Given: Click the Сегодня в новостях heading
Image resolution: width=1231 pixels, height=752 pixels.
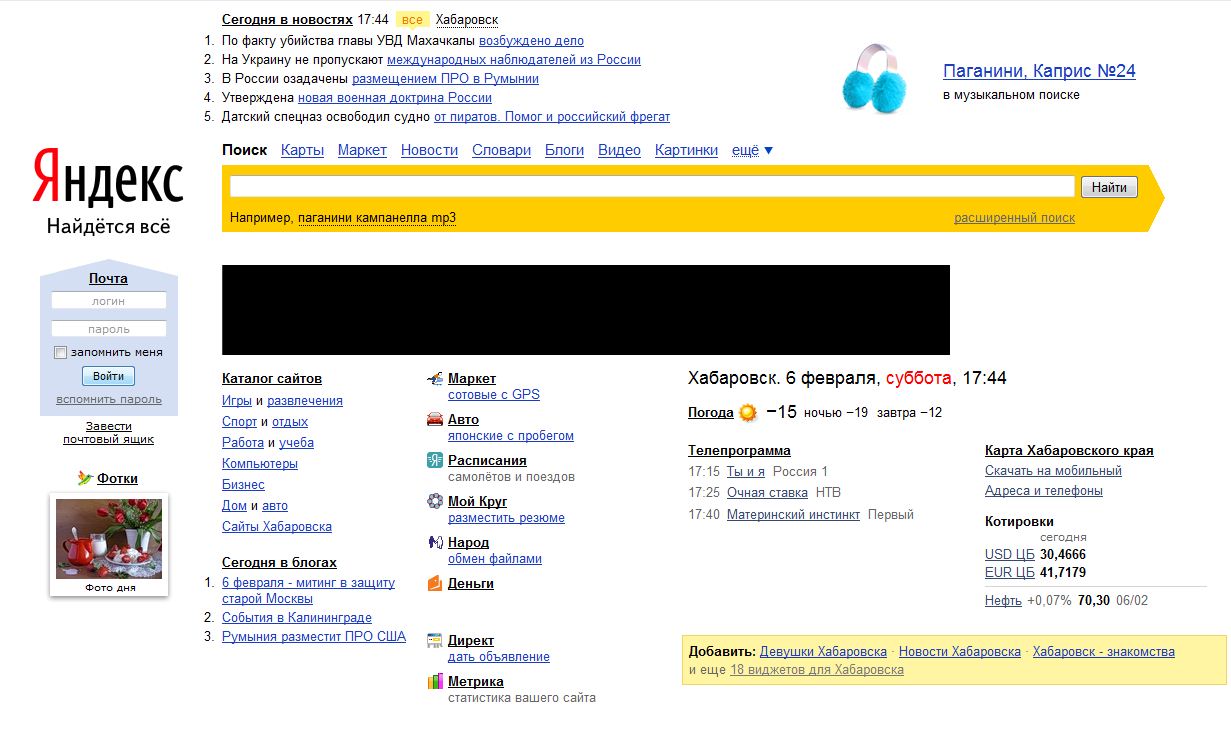Looking at the screenshot, I should [x=287, y=19].
